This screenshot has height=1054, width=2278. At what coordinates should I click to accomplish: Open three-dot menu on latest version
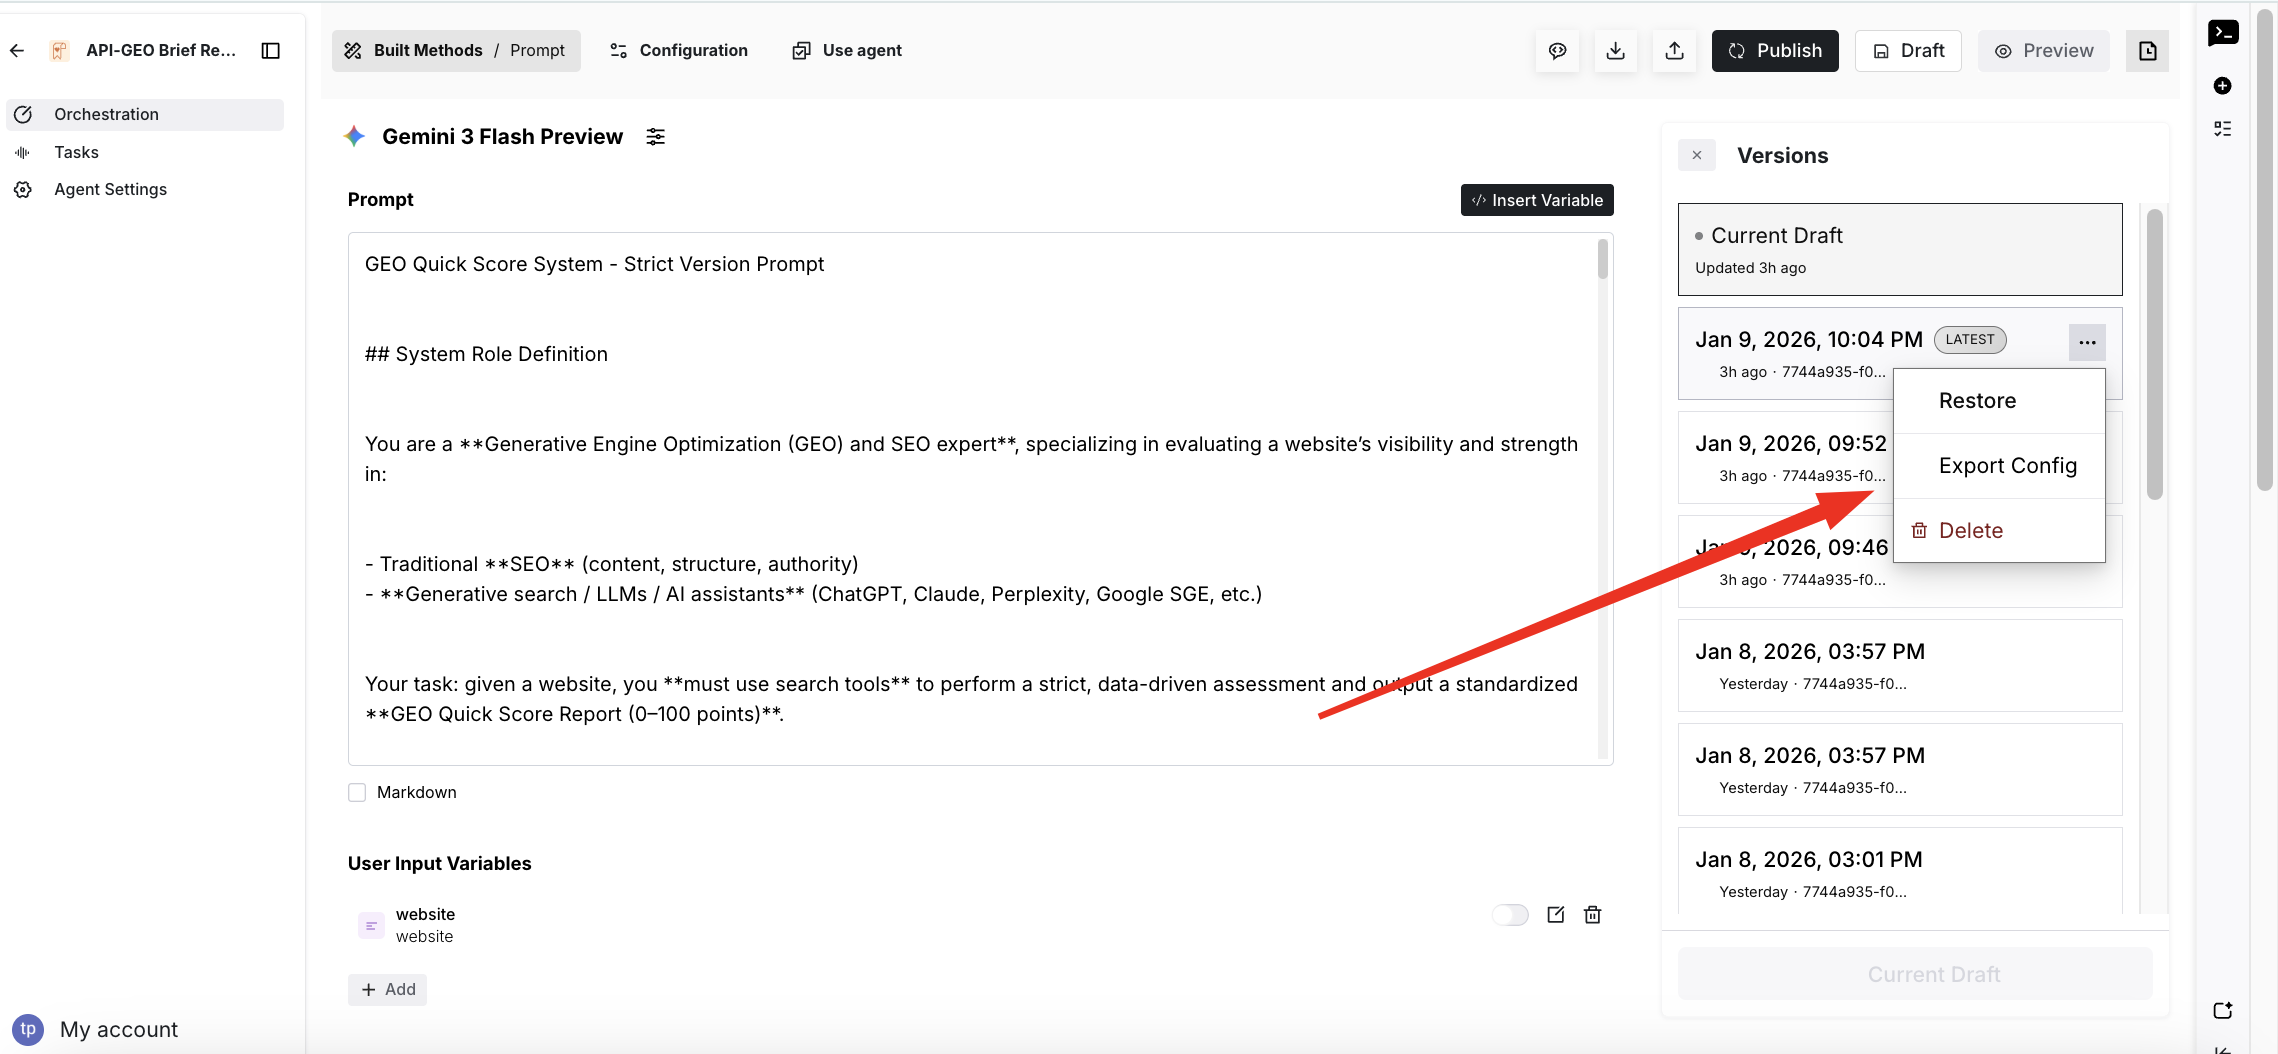(x=2086, y=342)
